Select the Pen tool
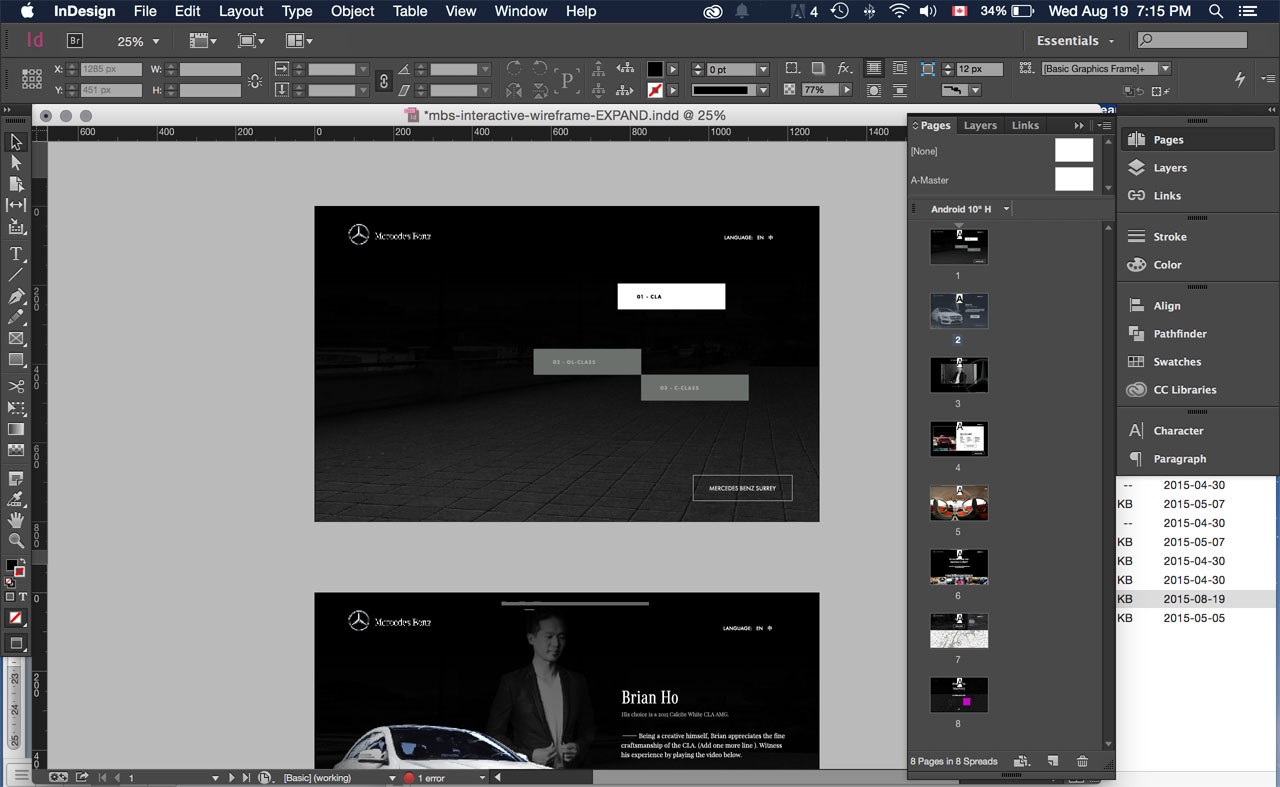 (x=16, y=297)
